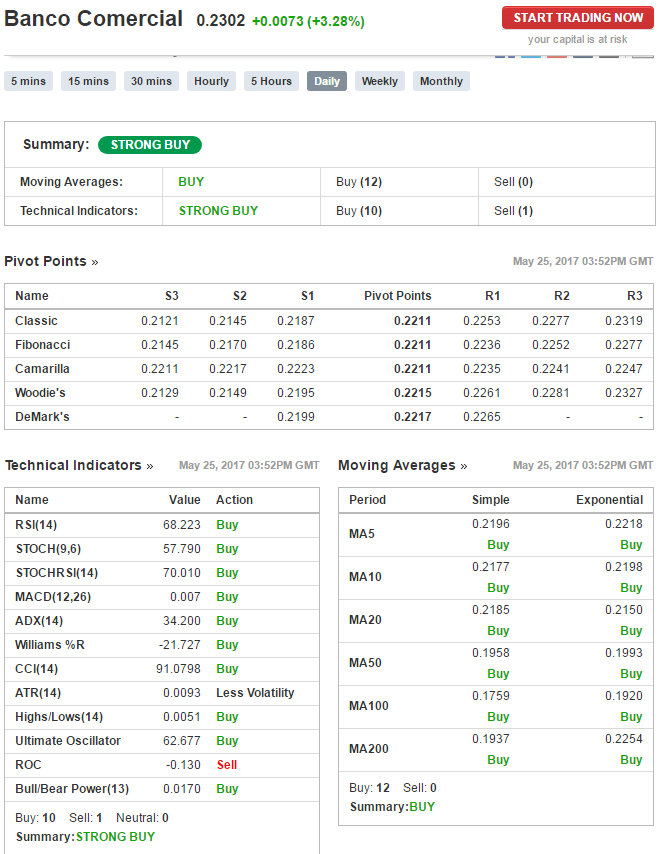Click the Ultimate Oscillator value 62.677
The image size is (660, 854).
click(x=181, y=741)
